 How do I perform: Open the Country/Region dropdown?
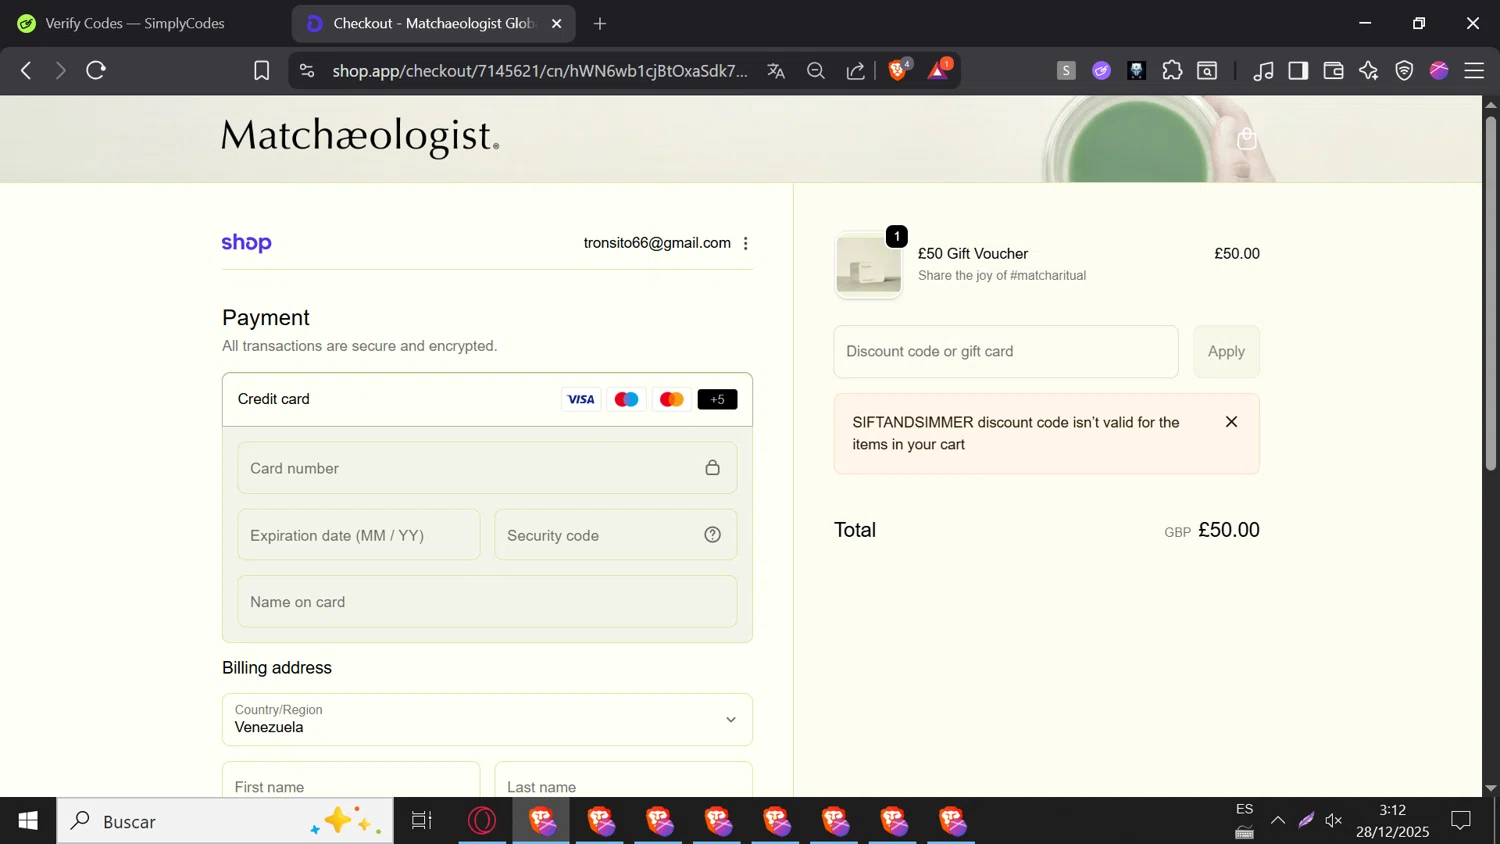point(487,719)
